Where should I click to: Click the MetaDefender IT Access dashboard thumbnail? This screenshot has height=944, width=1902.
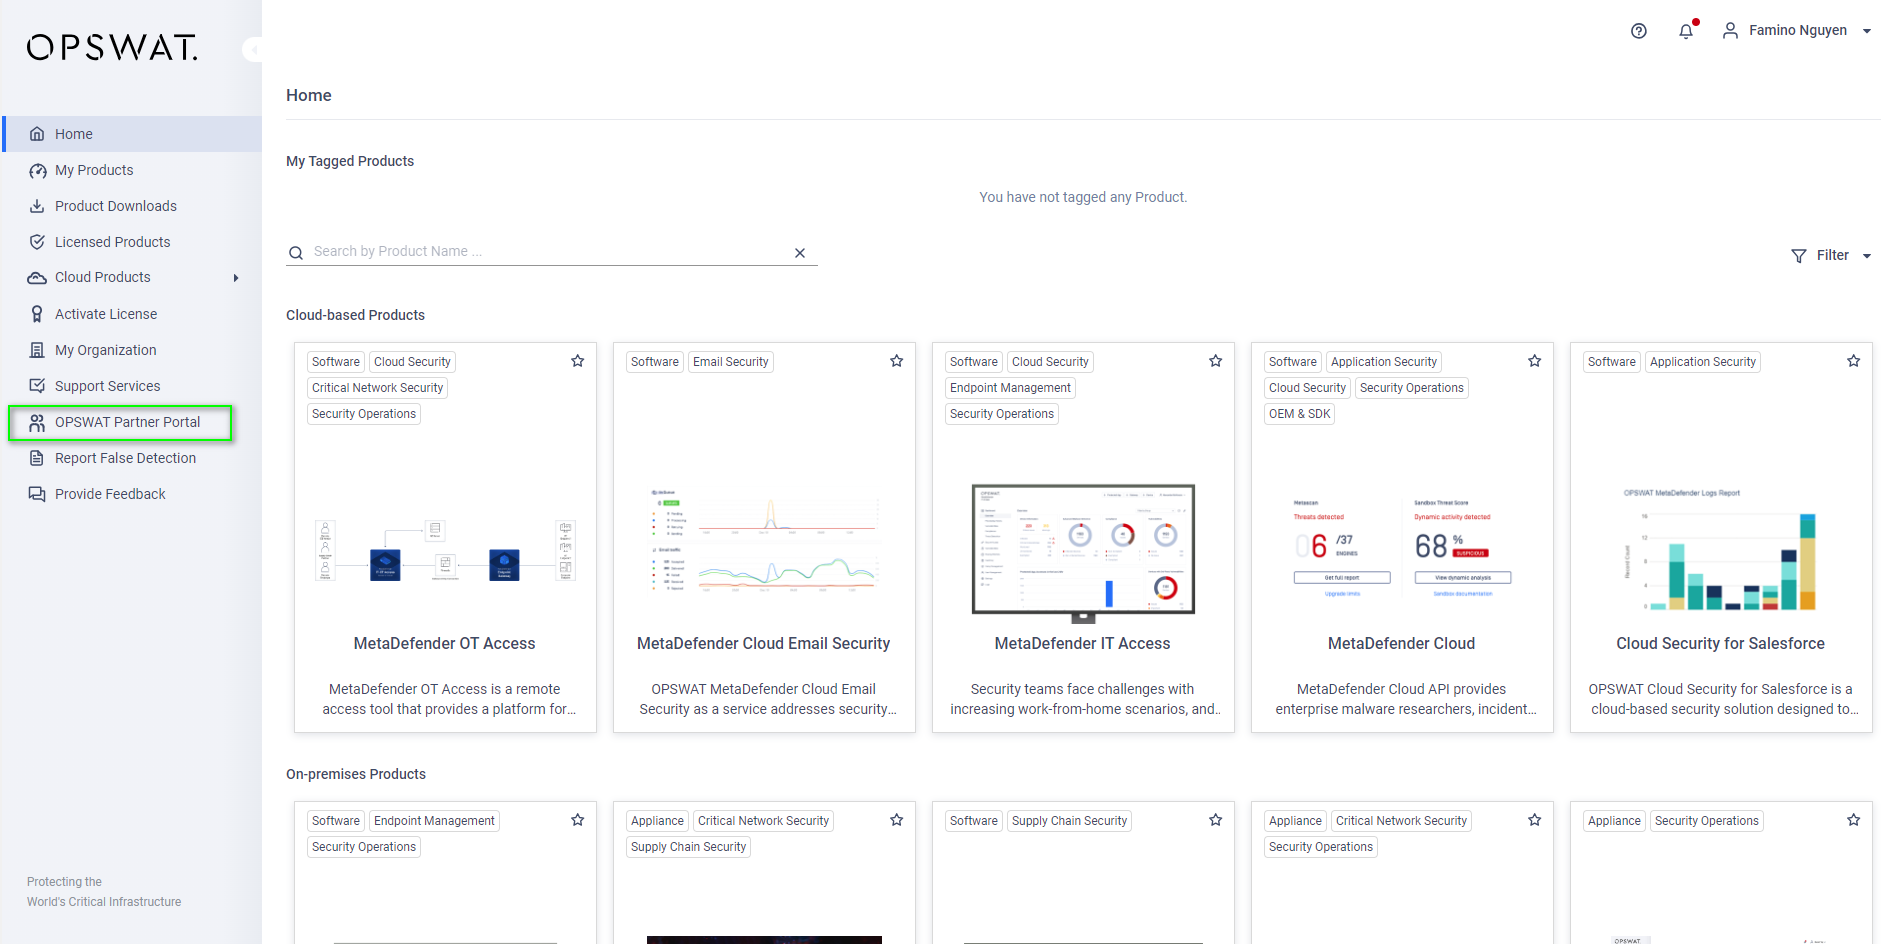(x=1083, y=553)
